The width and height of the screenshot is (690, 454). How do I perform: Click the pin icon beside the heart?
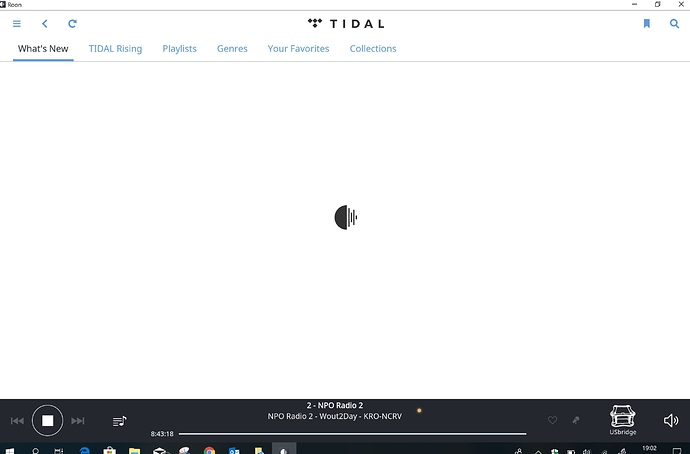(576, 421)
